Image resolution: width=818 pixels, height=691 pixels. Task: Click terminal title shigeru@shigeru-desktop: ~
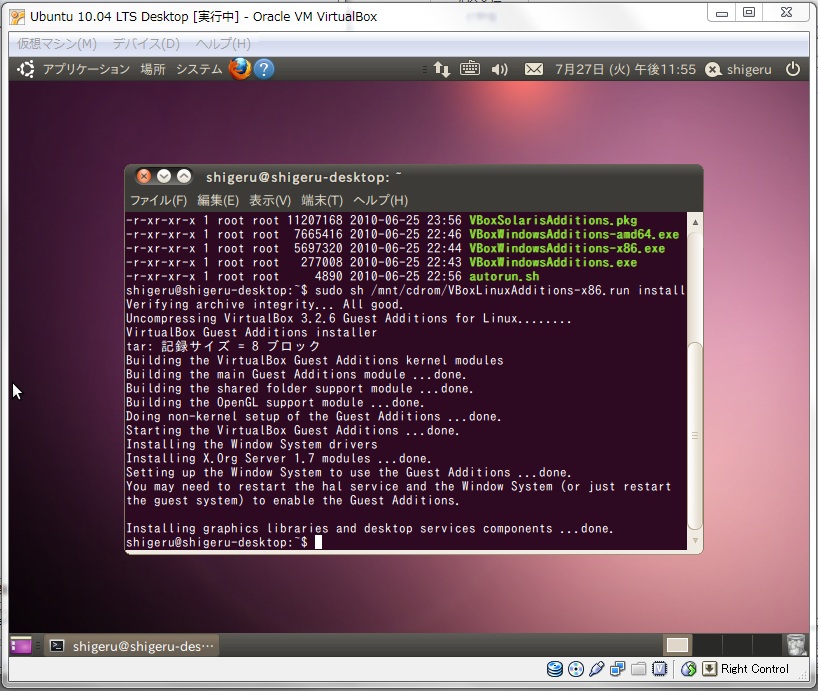click(x=304, y=177)
